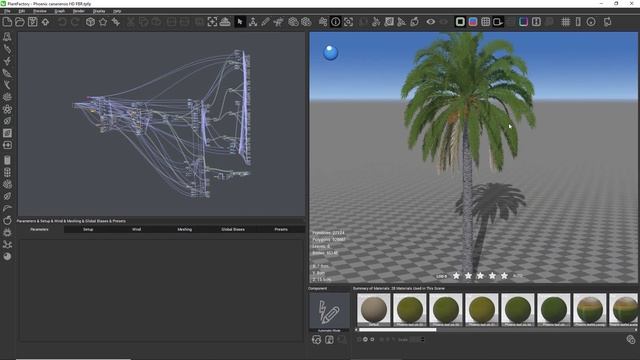Open the Edit menu
The image size is (640, 360).
(22, 11)
